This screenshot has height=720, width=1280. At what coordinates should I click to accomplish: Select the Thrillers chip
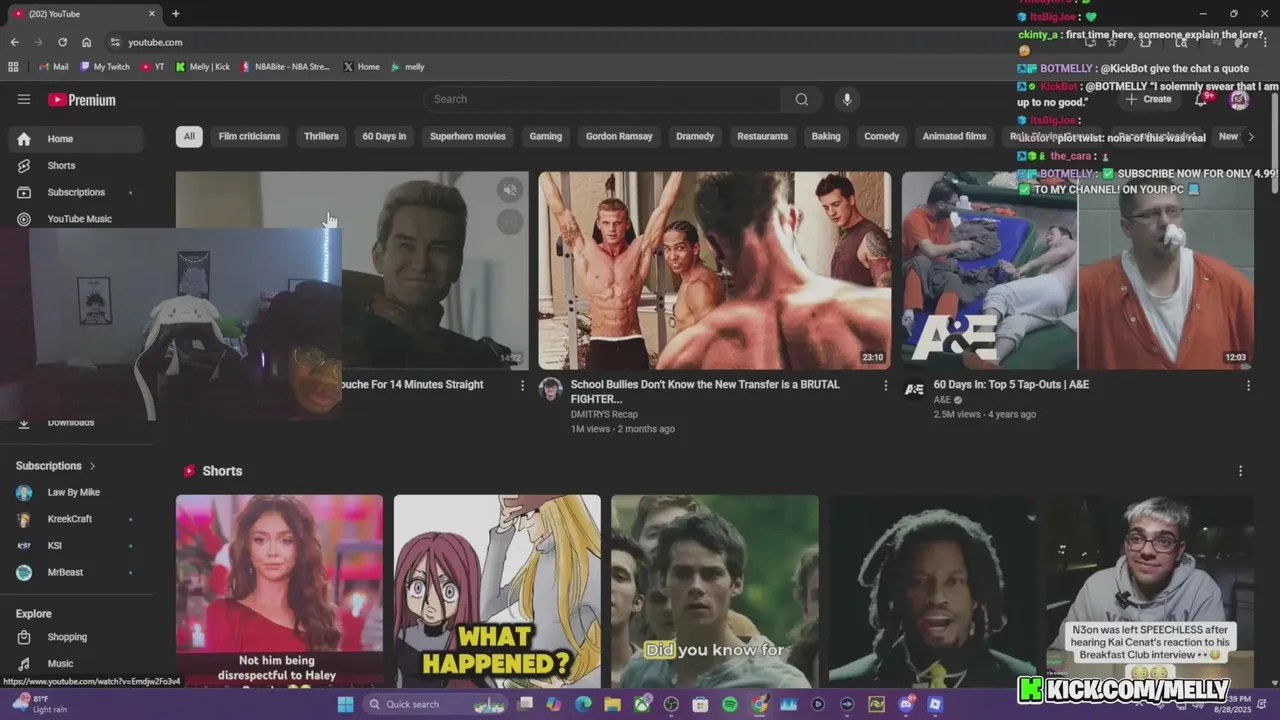(x=321, y=136)
